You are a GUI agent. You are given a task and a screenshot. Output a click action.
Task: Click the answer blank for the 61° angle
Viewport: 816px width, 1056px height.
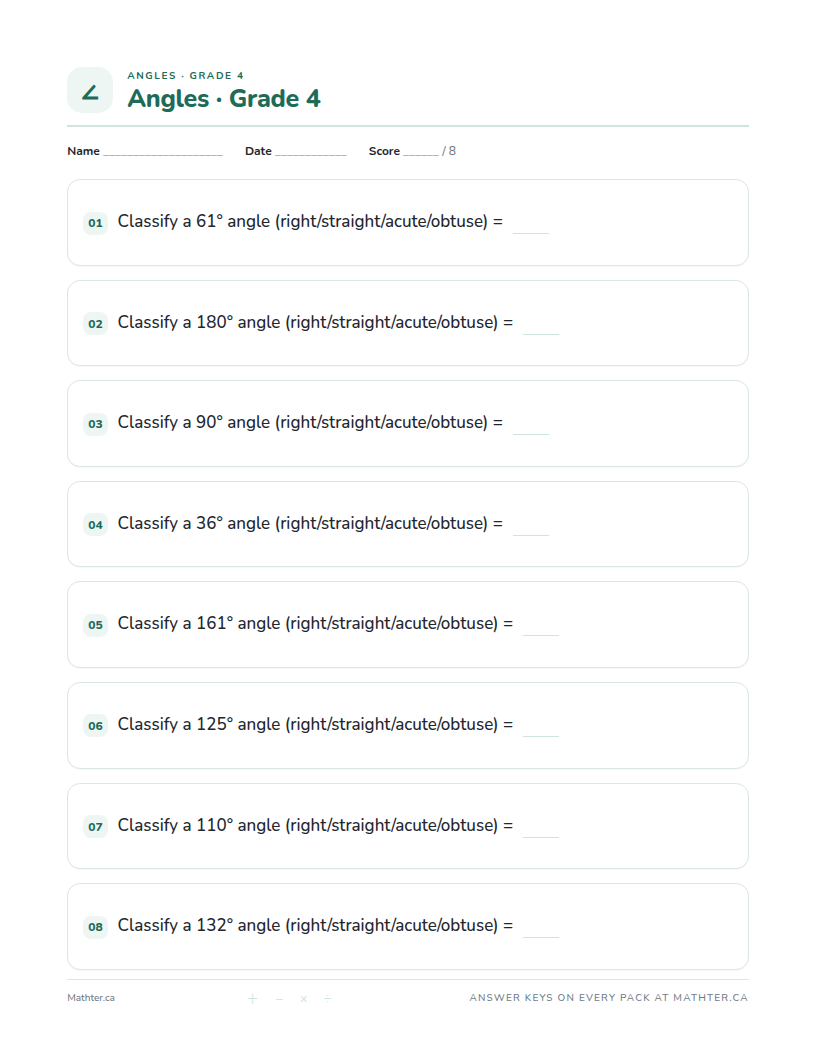click(x=531, y=232)
